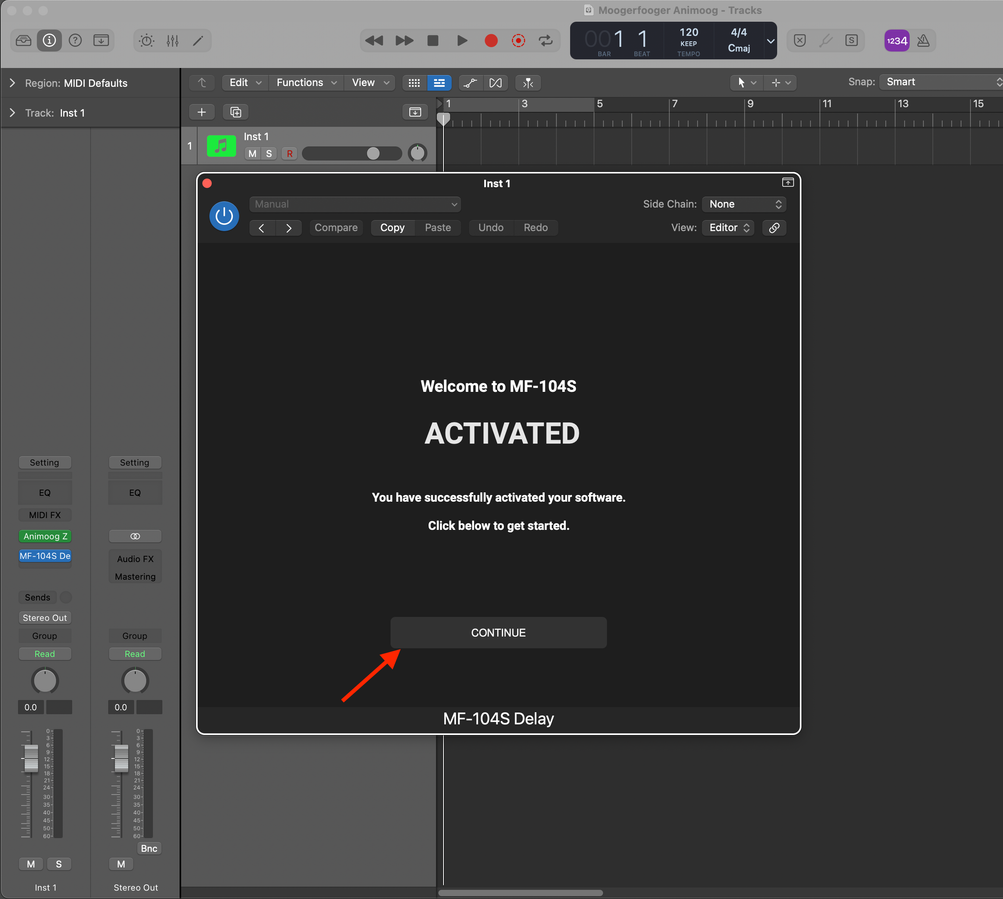Click the Capture Recording button
This screenshot has height=899, width=1003.
518,40
